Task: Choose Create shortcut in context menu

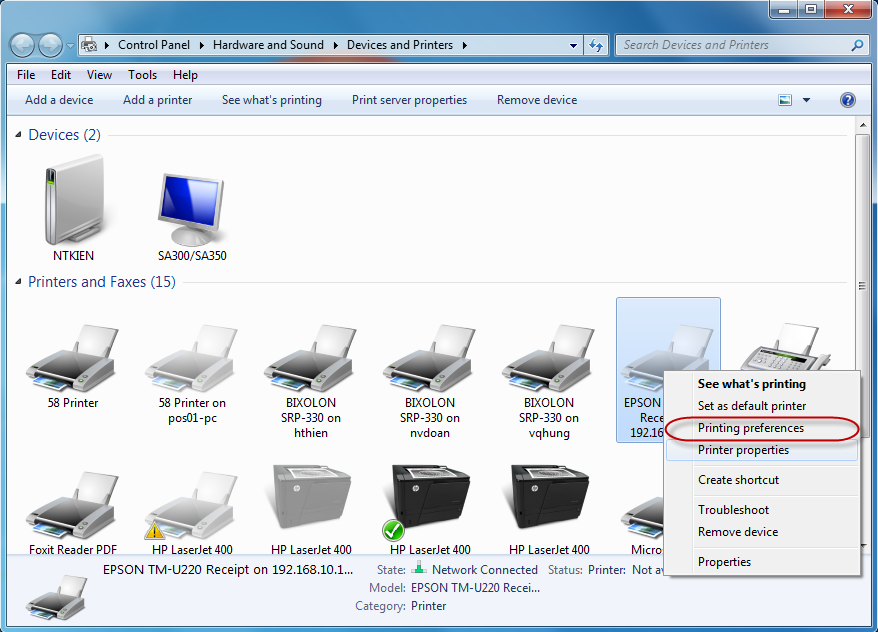Action: tap(762, 480)
